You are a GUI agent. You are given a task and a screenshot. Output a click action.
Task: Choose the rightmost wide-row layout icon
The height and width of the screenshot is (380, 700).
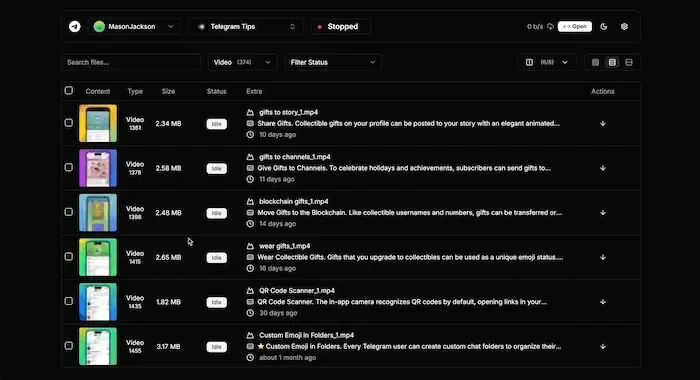629,63
